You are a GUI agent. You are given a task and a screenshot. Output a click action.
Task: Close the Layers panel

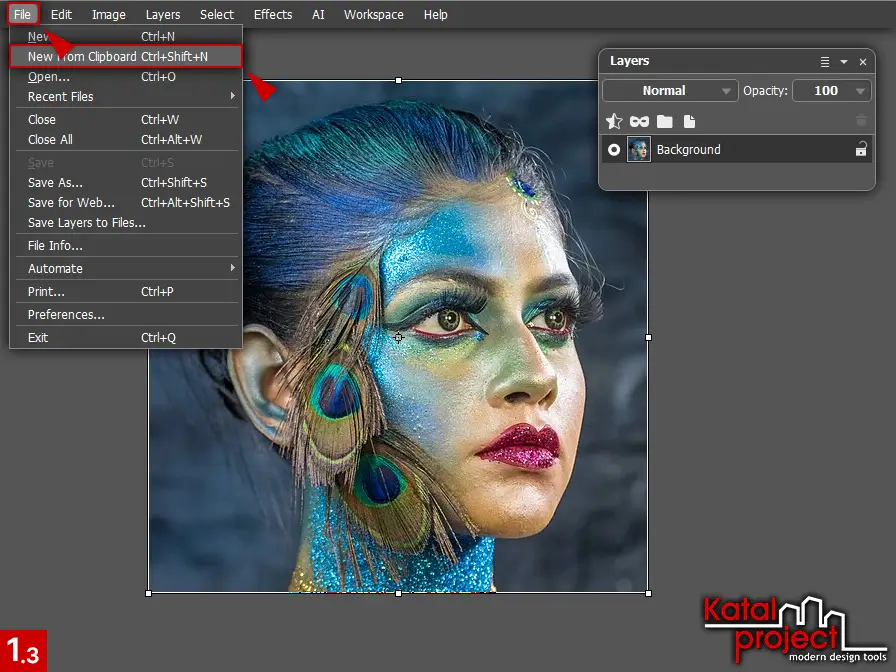[863, 62]
